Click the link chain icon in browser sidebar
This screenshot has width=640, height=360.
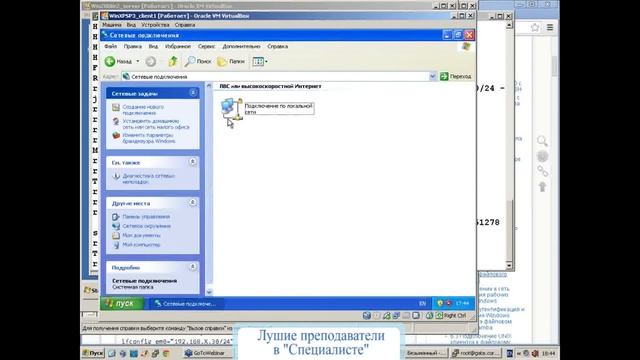542,171
